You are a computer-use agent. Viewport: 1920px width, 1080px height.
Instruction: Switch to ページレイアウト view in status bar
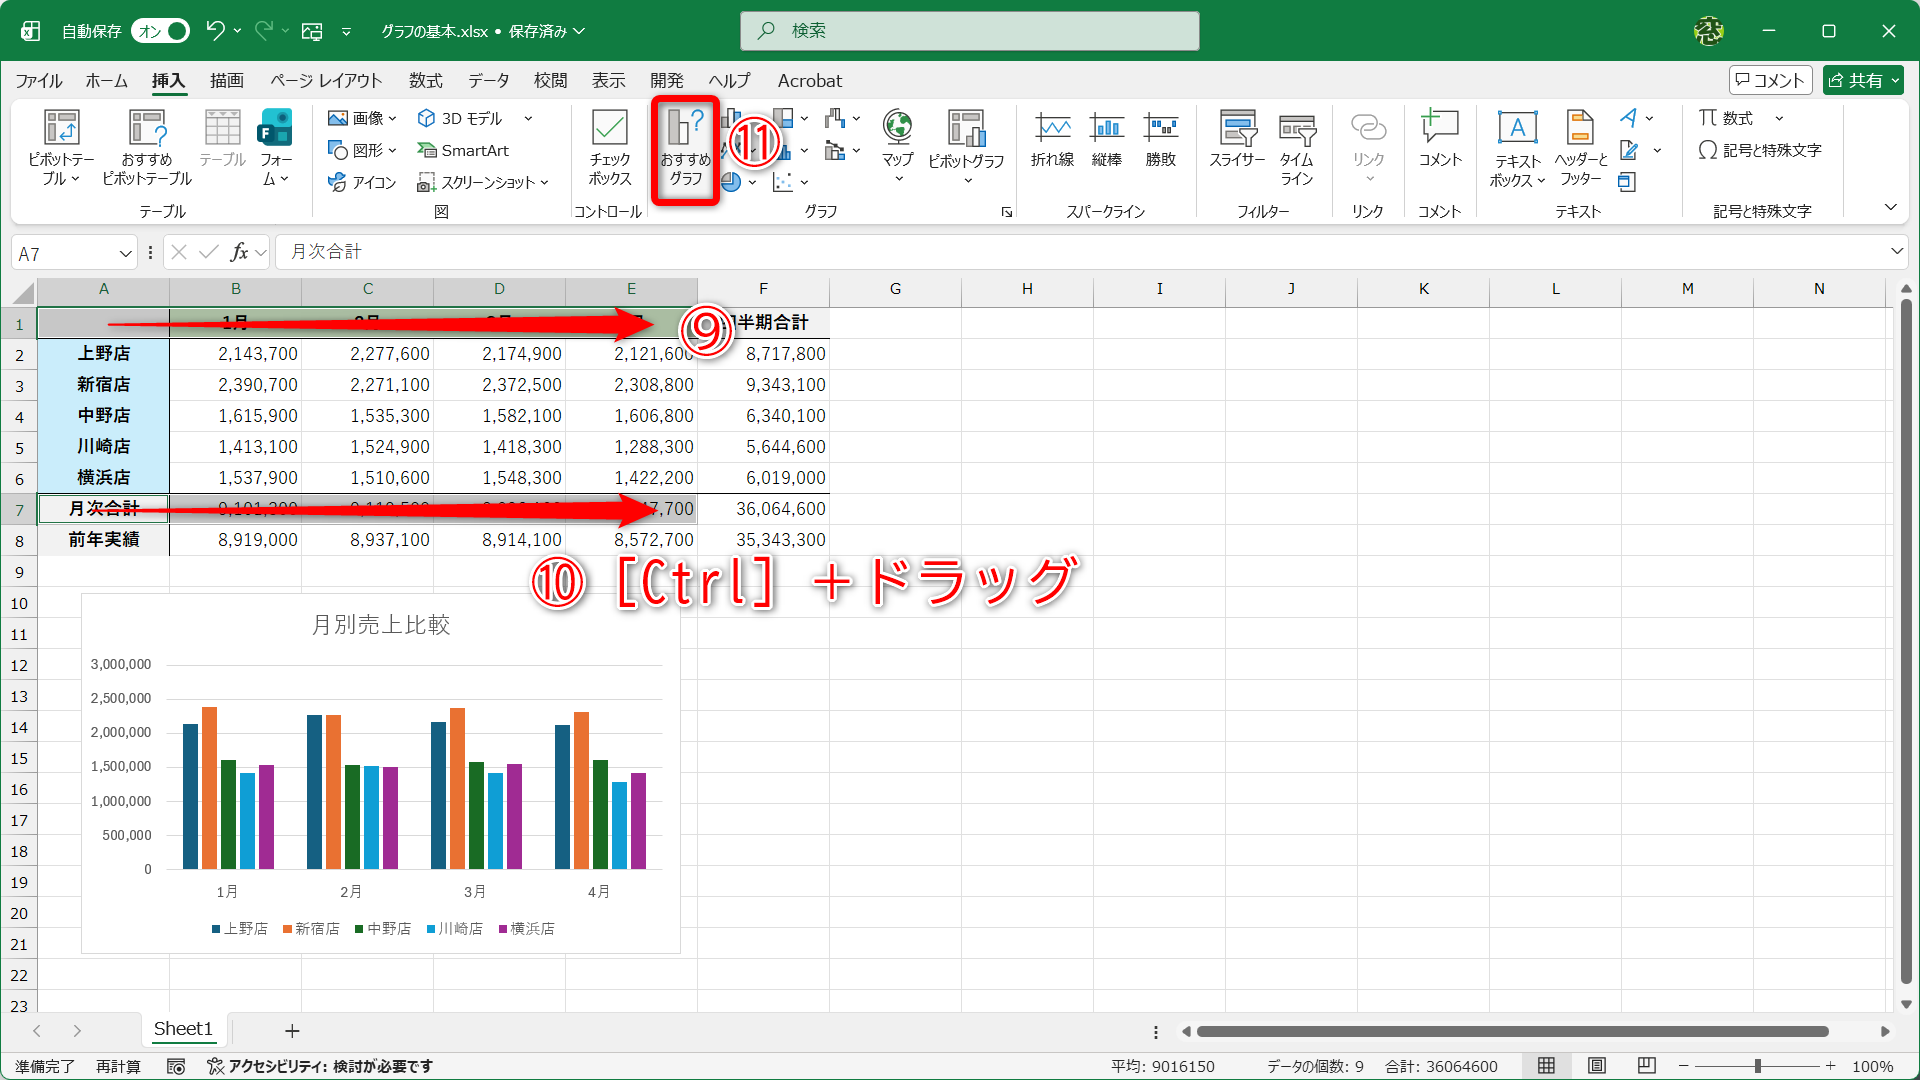[1596, 1066]
